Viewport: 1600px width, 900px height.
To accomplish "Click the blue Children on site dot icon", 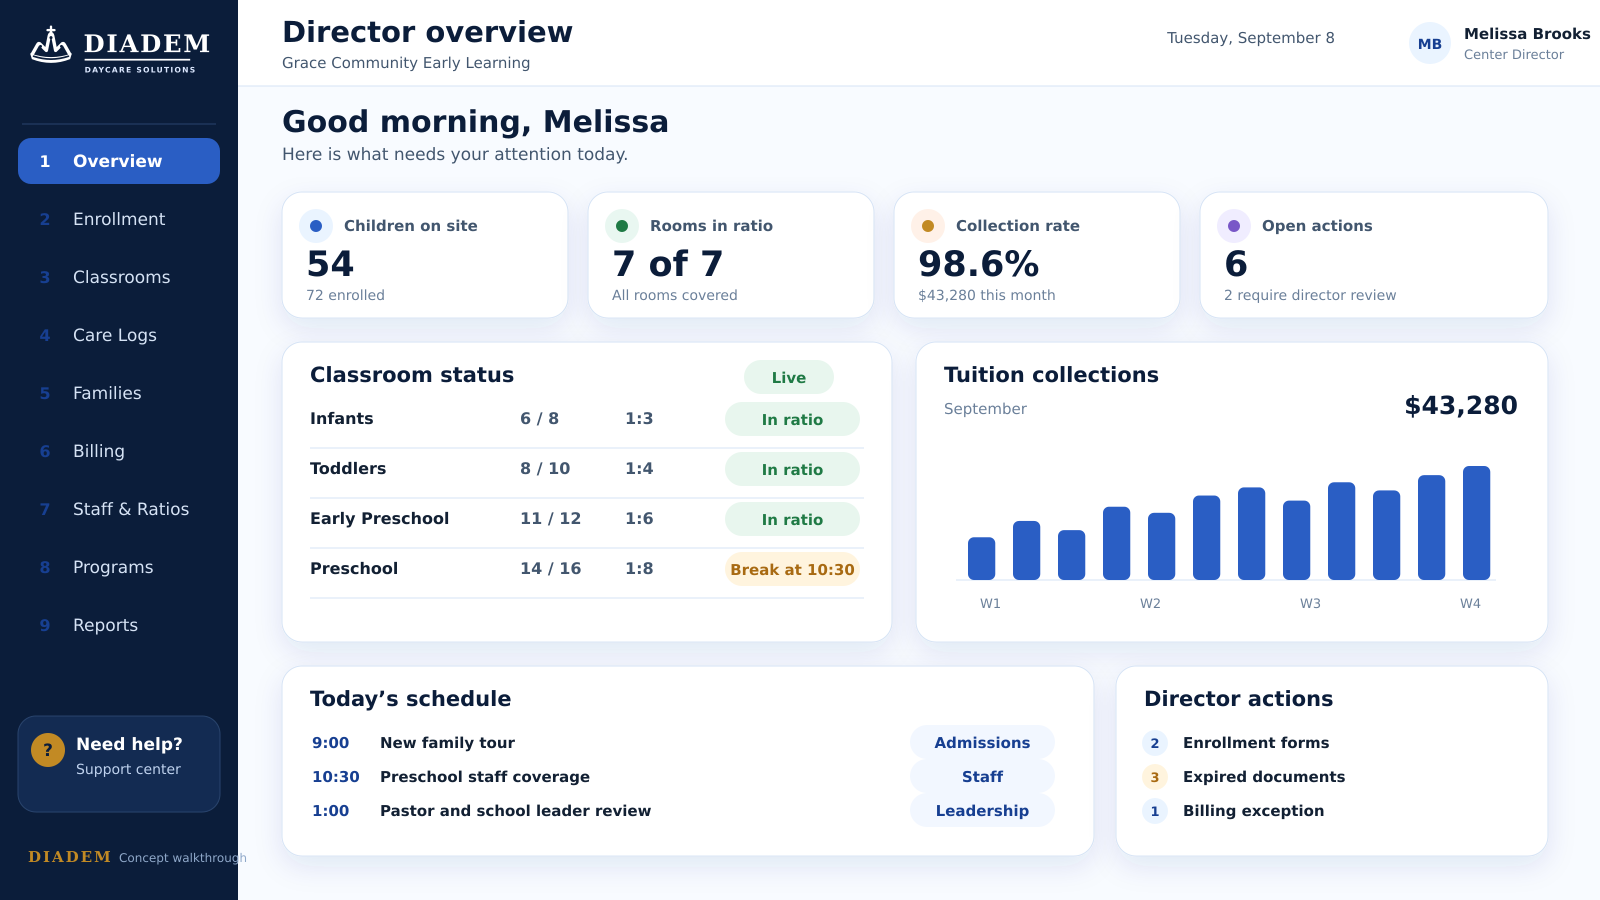I will pos(316,226).
